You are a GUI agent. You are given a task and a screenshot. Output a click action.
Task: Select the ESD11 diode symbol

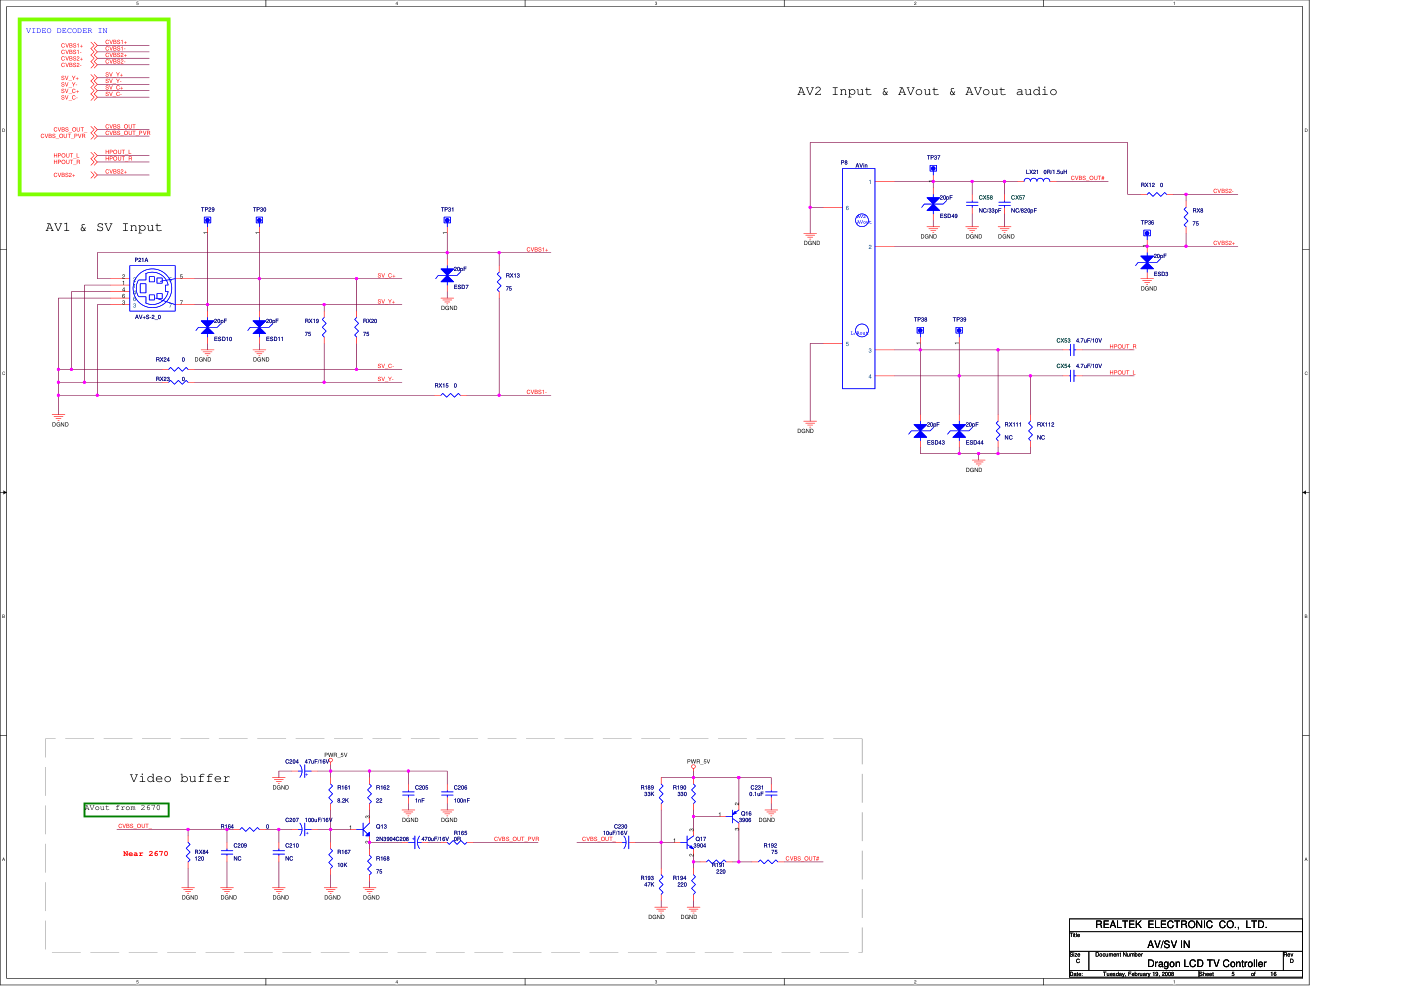click(x=260, y=327)
